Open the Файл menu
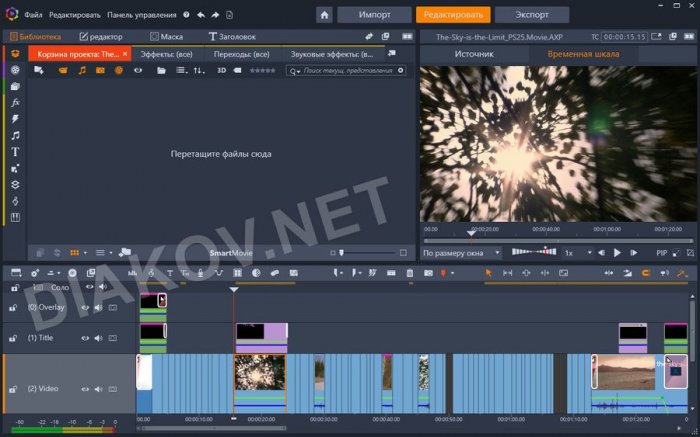 33,16
